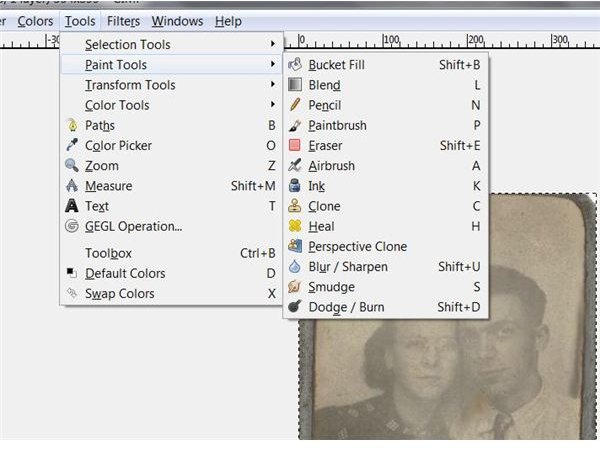Expand the Selection Tools submenu arrow
Image resolution: width=600 pixels, height=450 pixels.
click(x=272, y=44)
